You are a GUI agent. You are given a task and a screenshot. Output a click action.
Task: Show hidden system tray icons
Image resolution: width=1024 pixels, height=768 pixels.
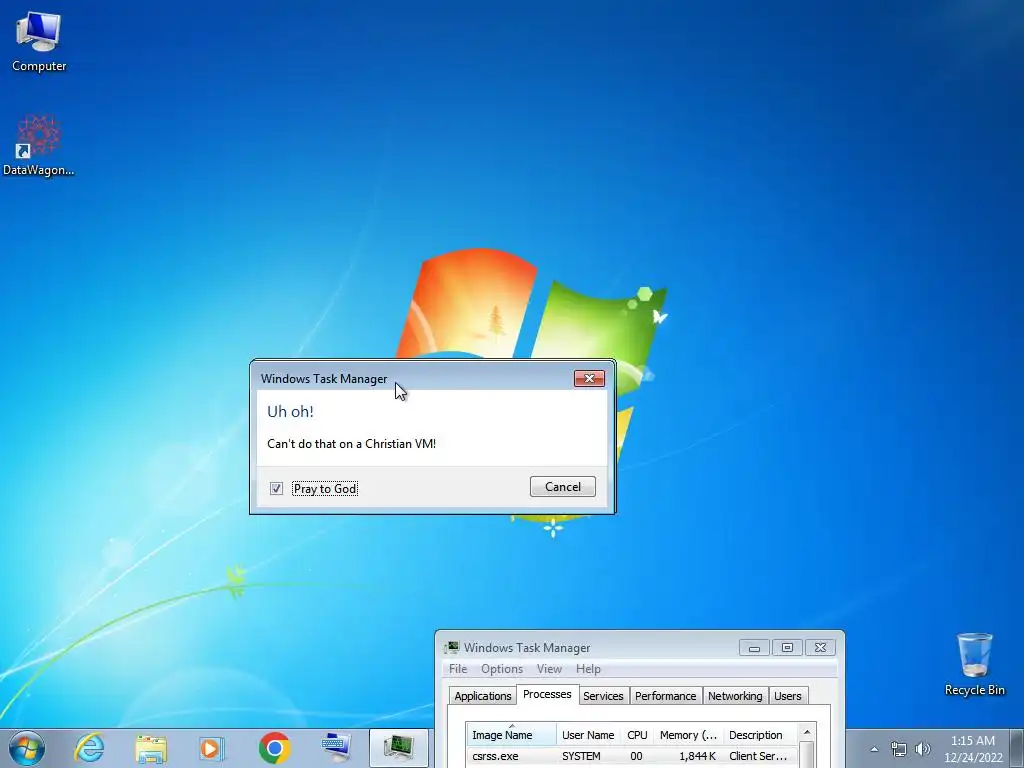click(x=874, y=749)
